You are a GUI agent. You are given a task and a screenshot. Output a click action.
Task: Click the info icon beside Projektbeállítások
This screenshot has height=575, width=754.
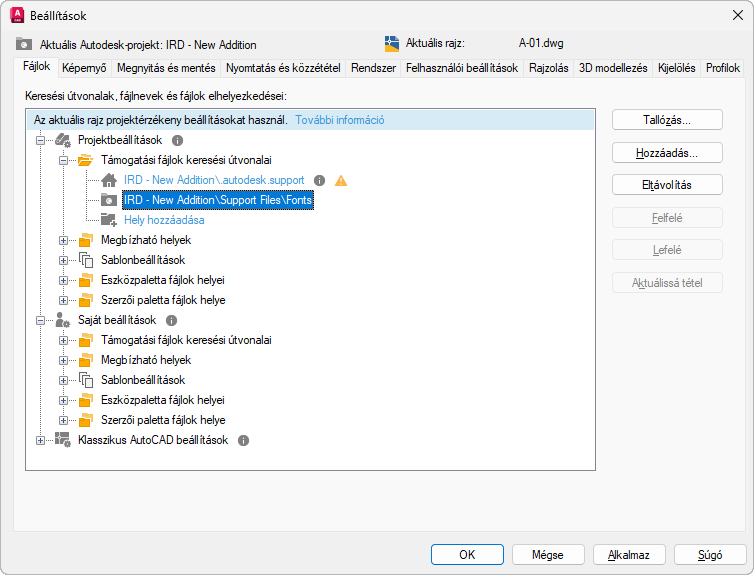point(178,141)
